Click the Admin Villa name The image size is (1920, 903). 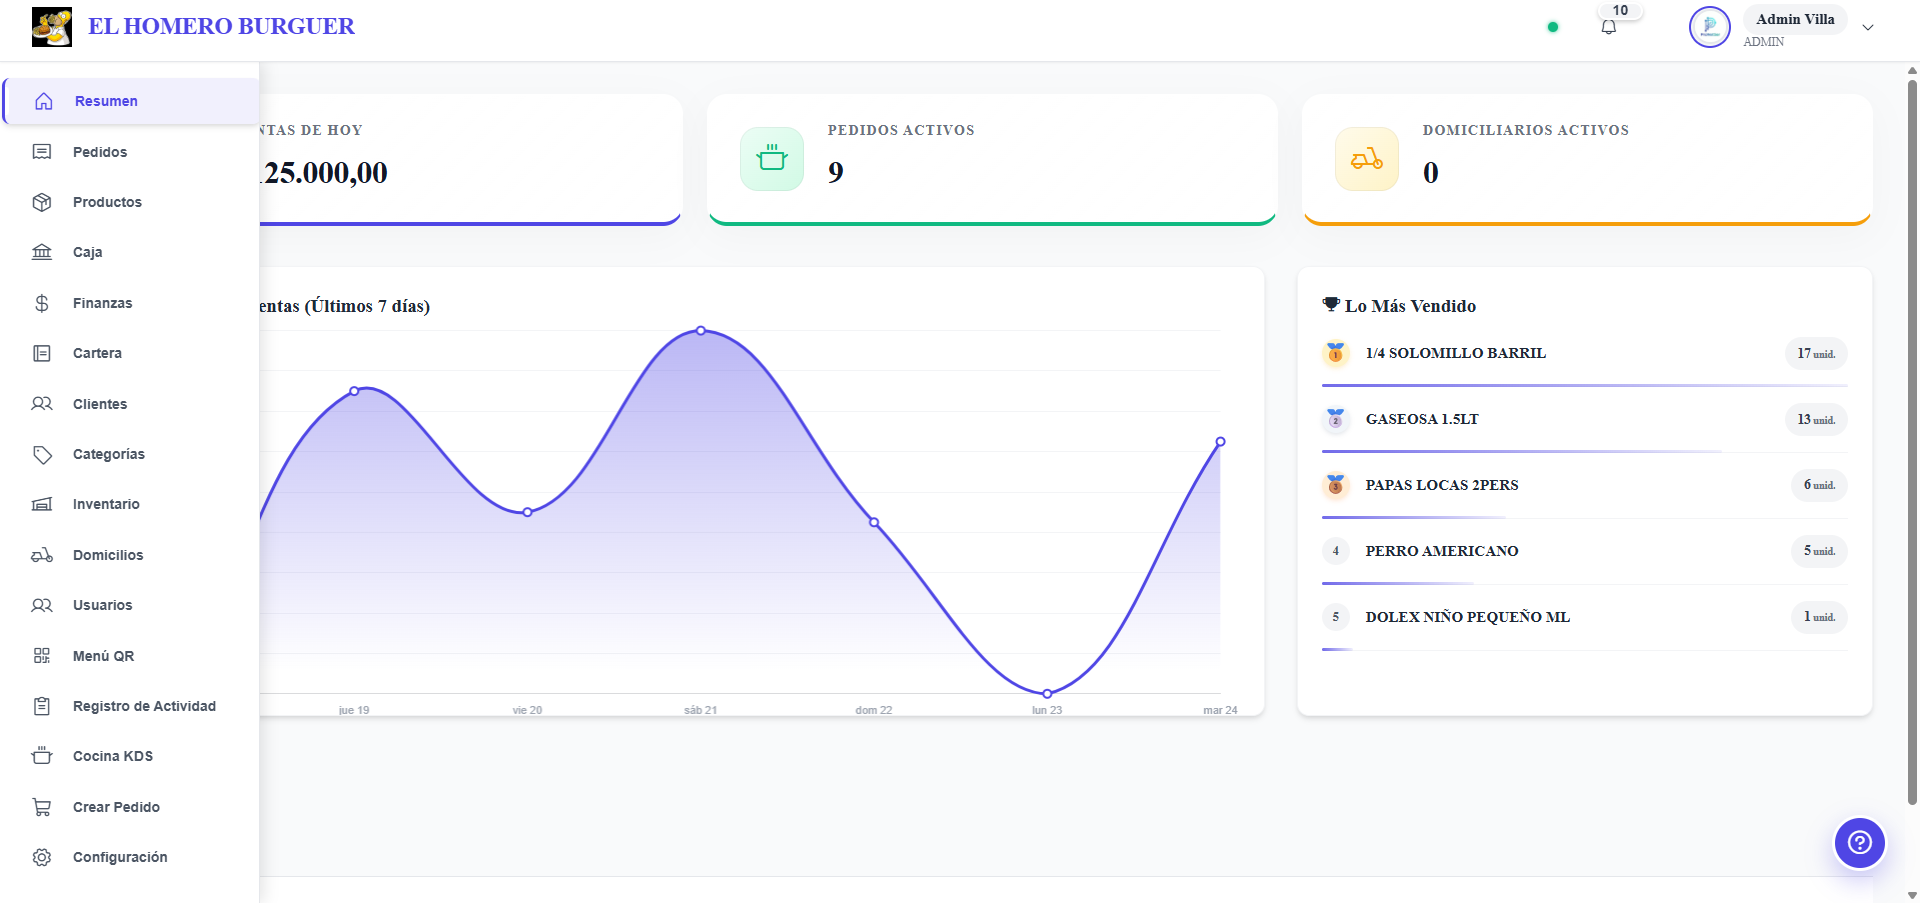coord(1793,19)
